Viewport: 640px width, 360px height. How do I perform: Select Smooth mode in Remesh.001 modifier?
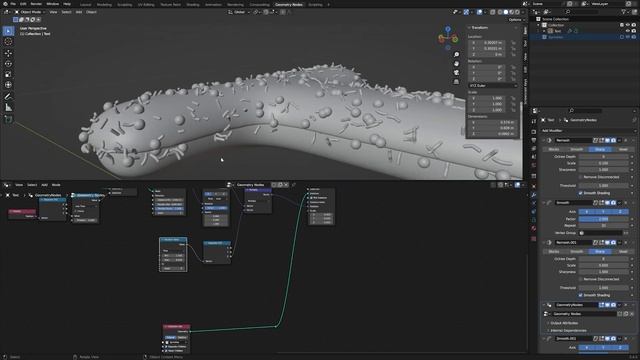click(x=576, y=251)
